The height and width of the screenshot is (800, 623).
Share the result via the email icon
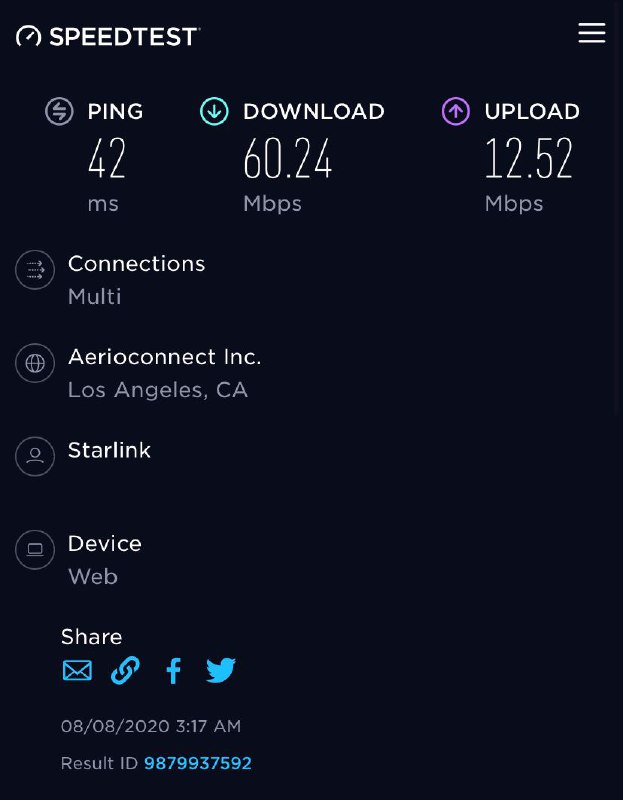(77, 671)
